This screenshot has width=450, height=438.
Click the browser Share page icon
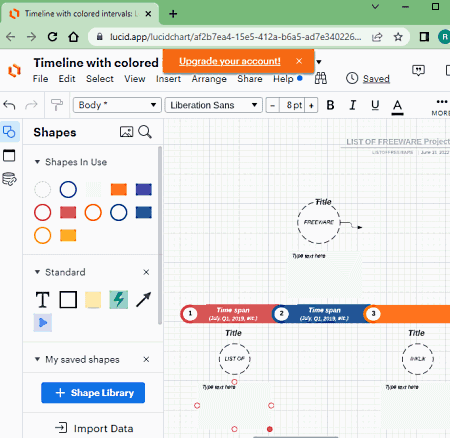tap(377, 37)
